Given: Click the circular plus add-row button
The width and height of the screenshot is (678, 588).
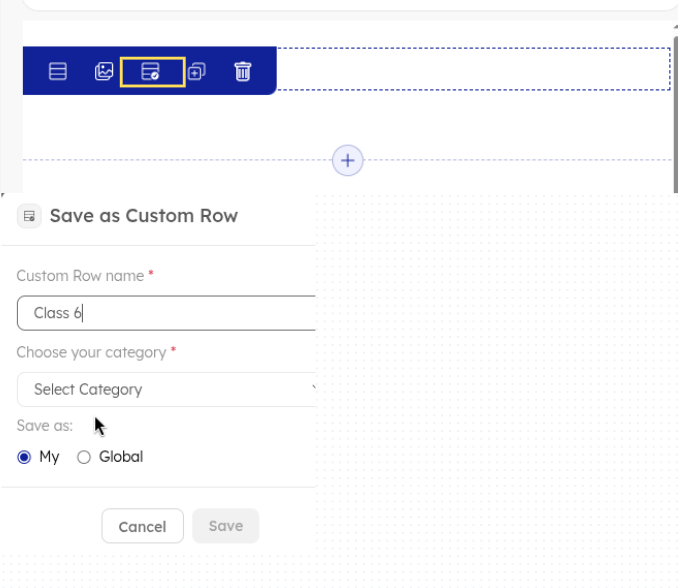Looking at the screenshot, I should click(347, 160).
